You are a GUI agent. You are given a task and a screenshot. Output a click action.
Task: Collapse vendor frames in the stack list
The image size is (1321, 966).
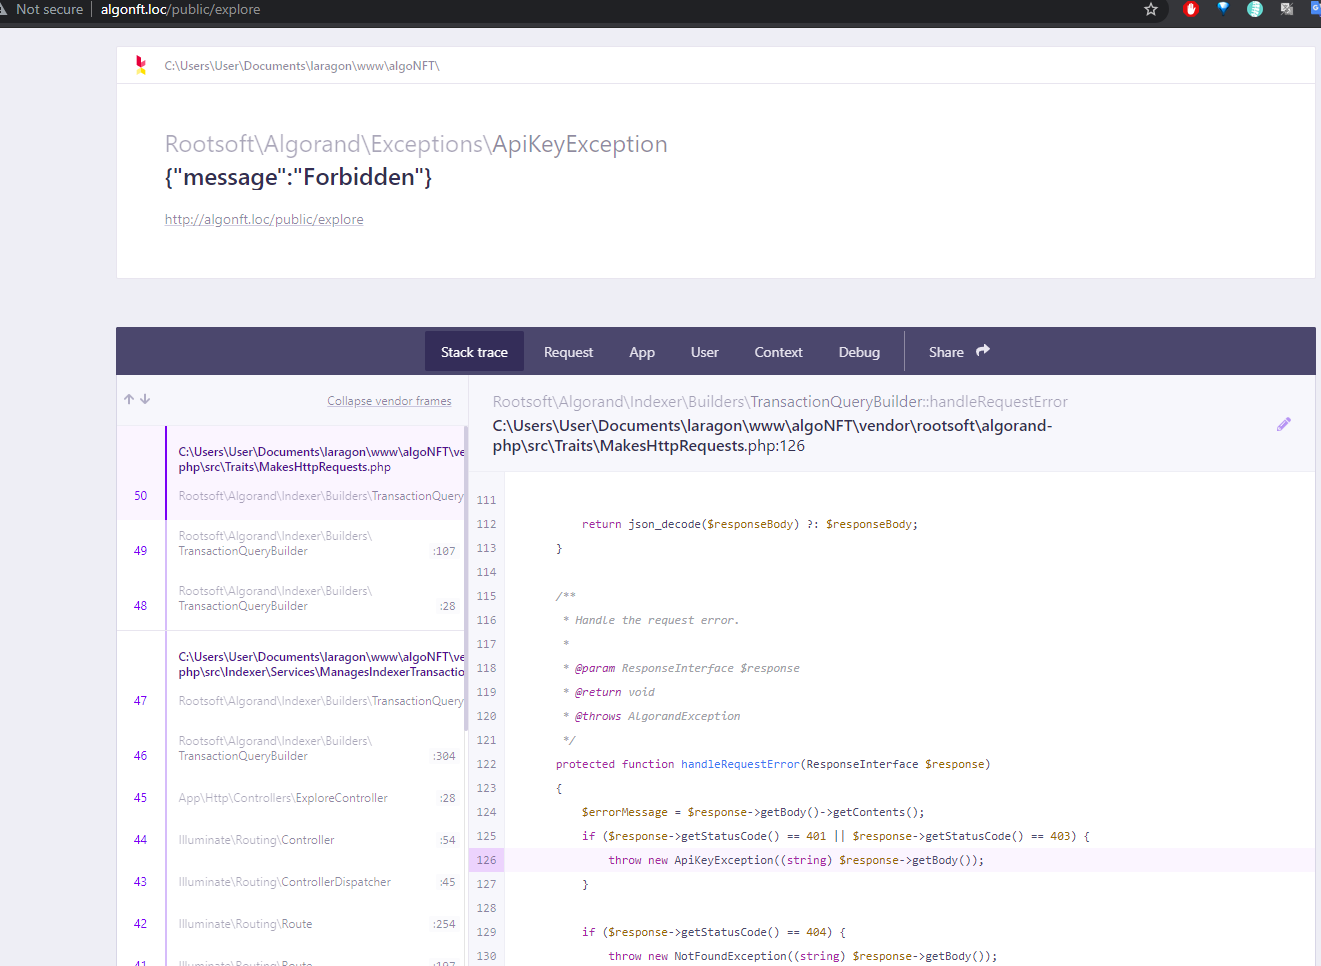coord(389,400)
